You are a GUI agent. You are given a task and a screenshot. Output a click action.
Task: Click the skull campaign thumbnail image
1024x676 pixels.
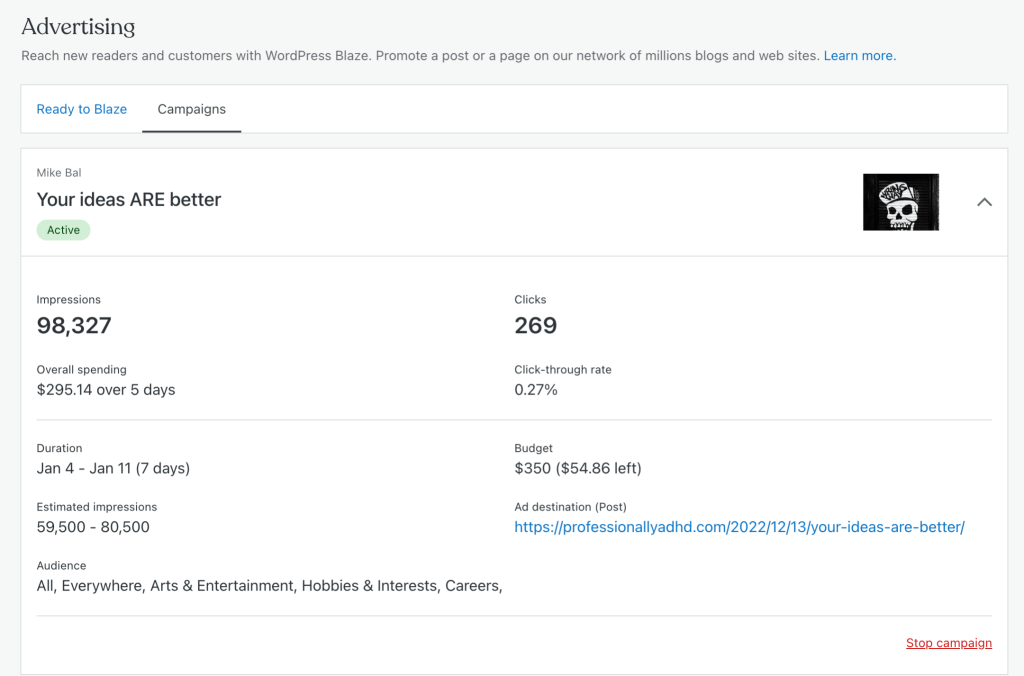[x=900, y=202]
